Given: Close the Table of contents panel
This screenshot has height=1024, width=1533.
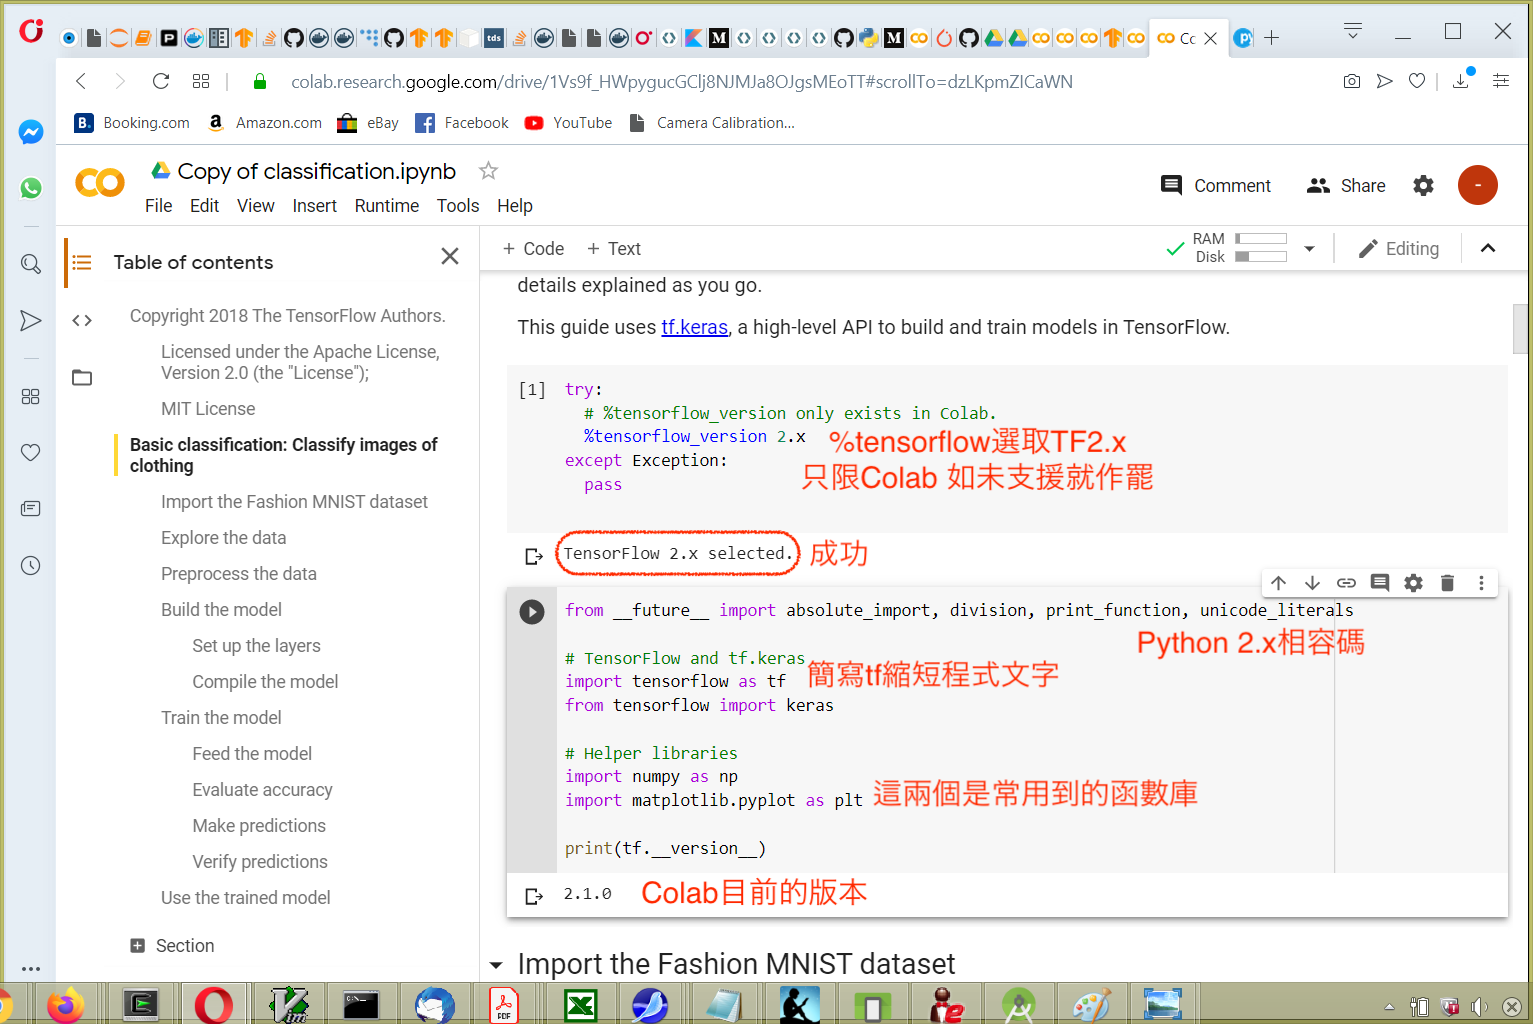Looking at the screenshot, I should tap(450, 256).
